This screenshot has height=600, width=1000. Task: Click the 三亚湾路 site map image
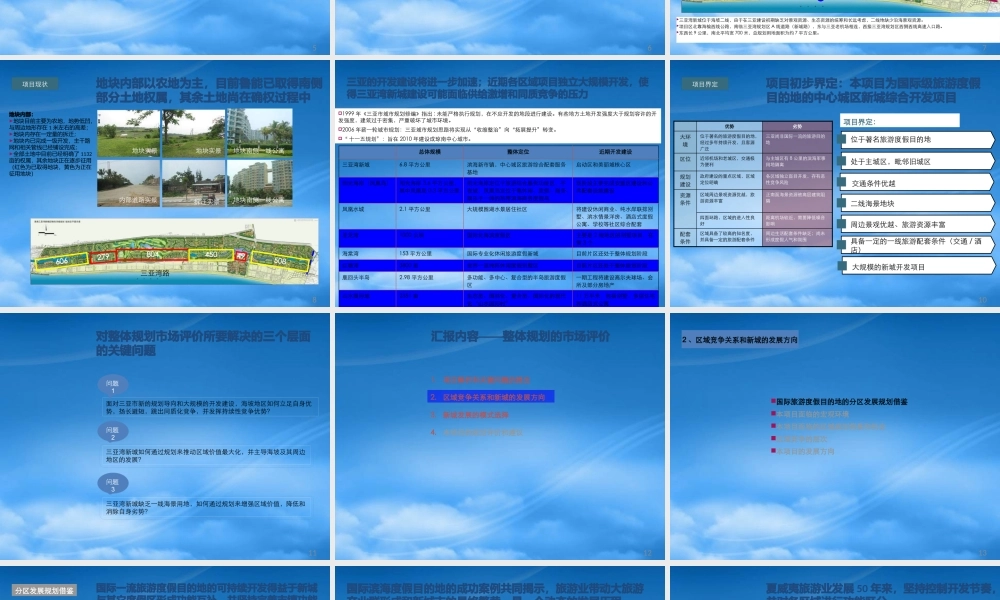pos(174,251)
